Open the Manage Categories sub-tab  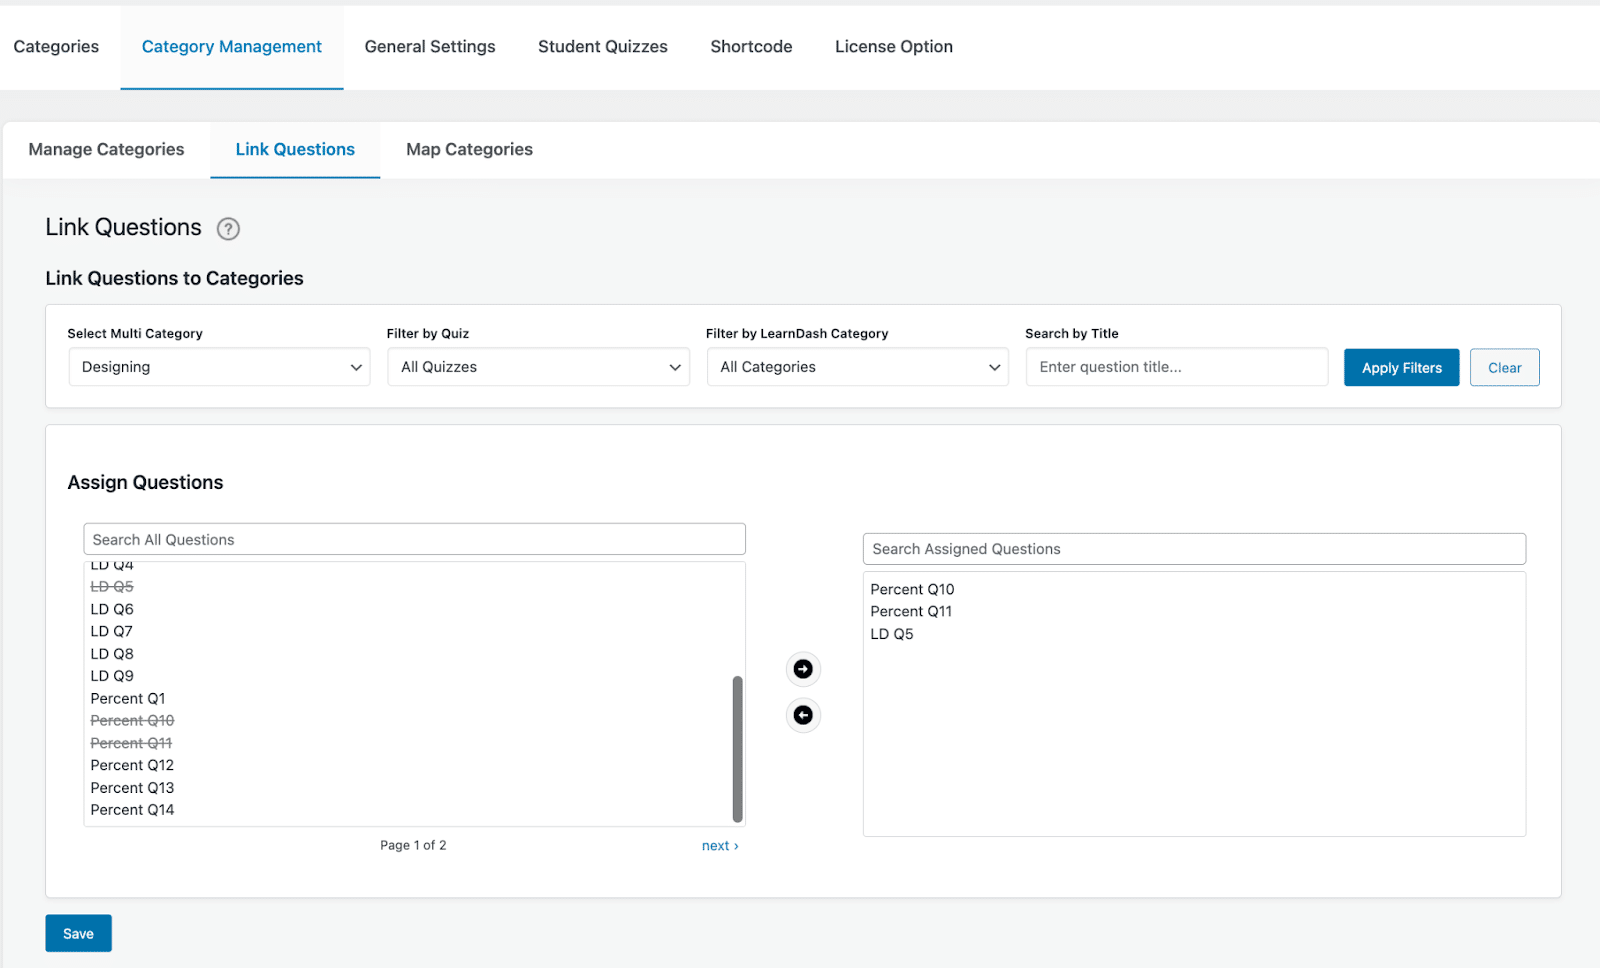coord(106,150)
